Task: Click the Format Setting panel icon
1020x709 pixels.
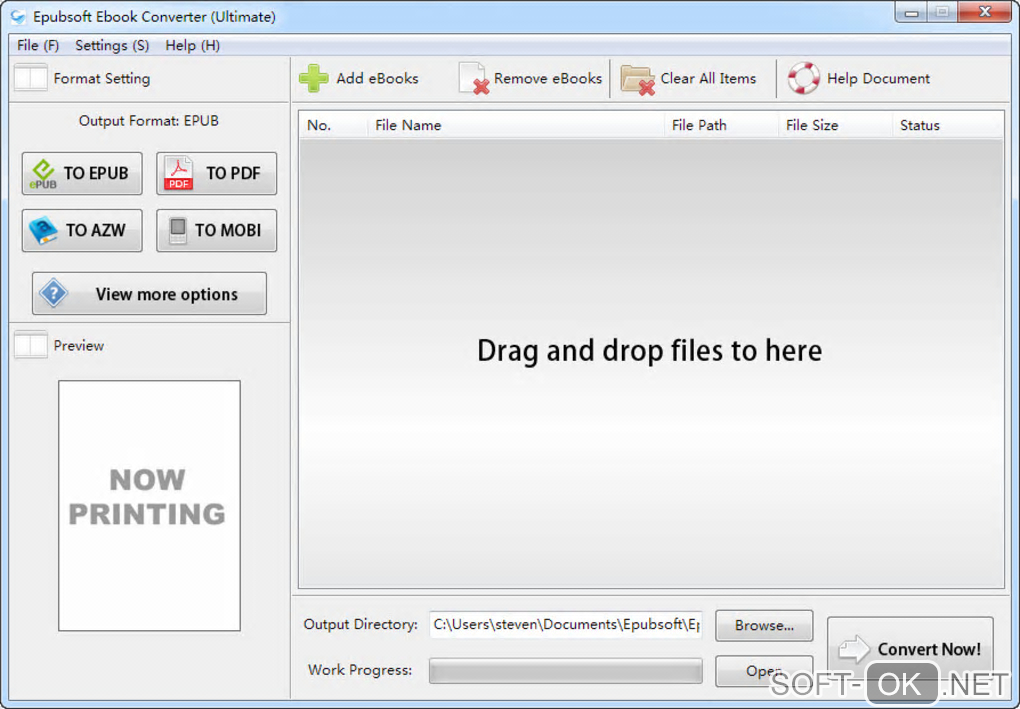Action: (x=31, y=78)
